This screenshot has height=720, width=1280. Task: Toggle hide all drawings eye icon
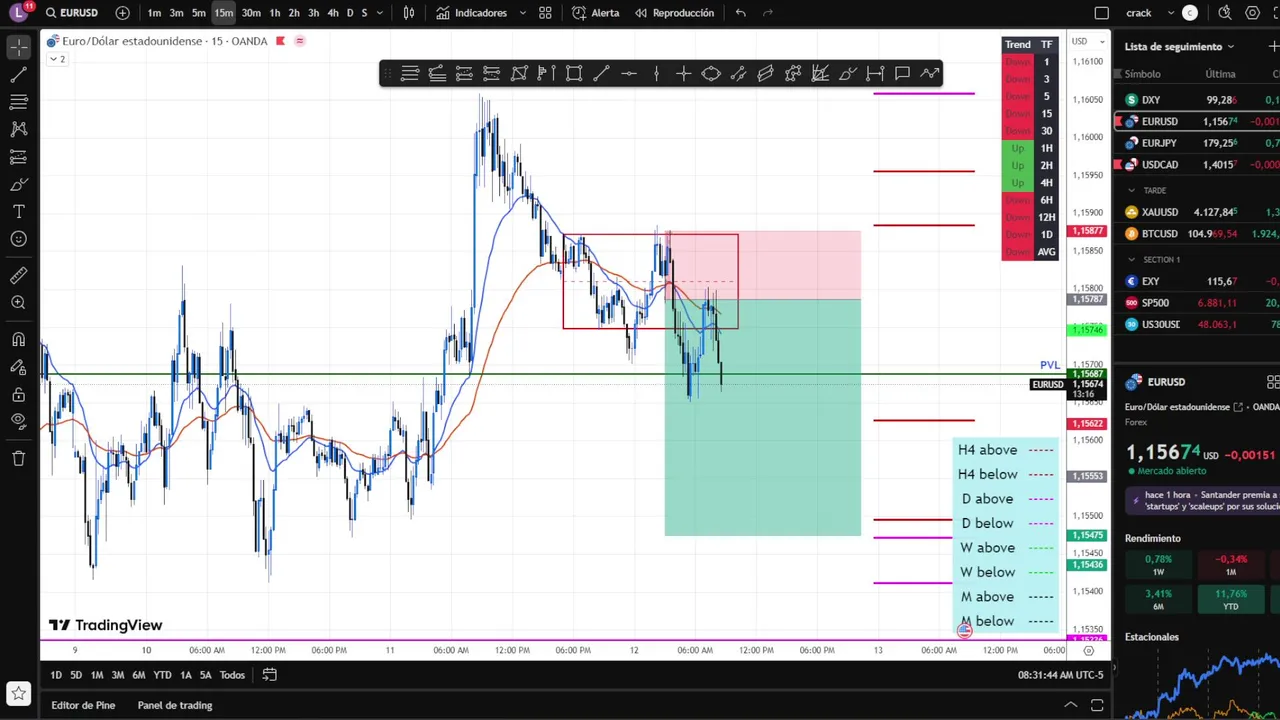coord(18,421)
